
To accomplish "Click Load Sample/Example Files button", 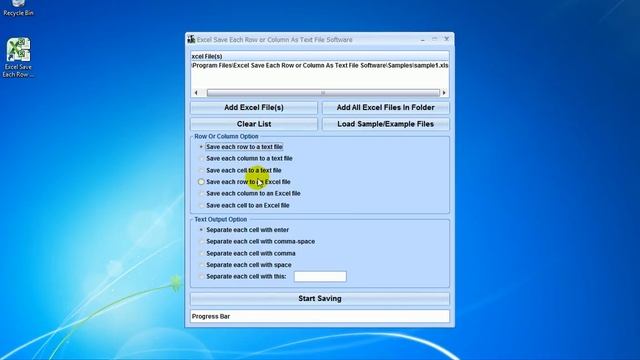I will pos(385,124).
